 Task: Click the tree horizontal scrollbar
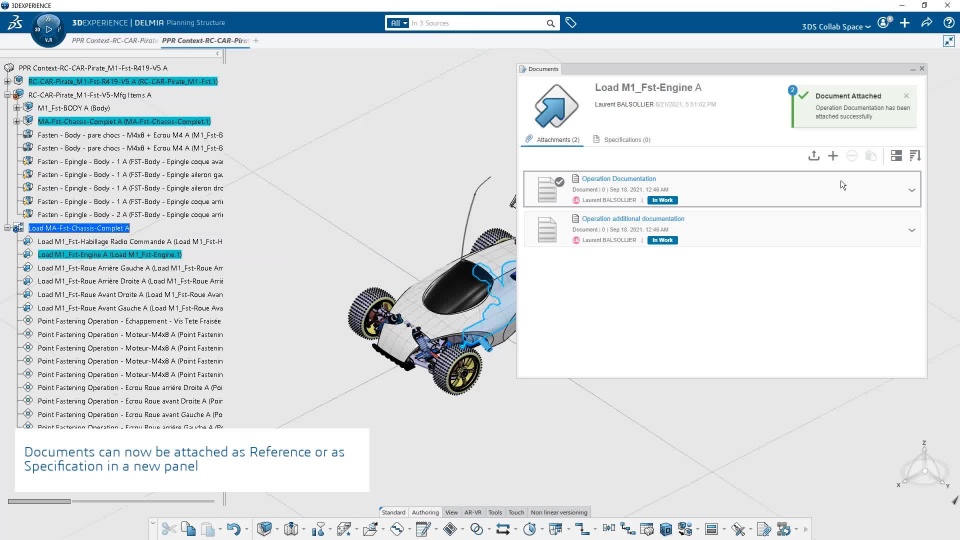(x=39, y=501)
